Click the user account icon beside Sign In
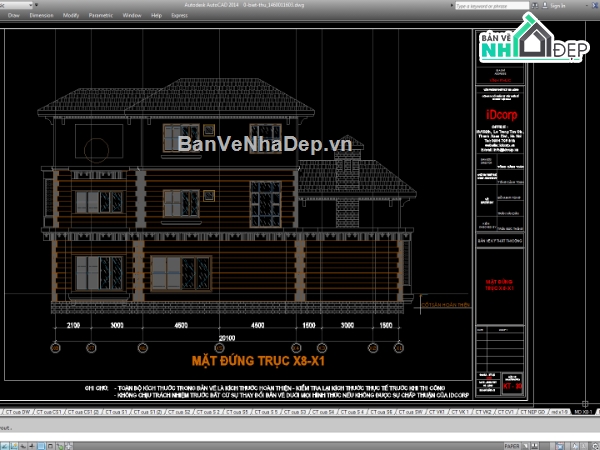 [545, 6]
